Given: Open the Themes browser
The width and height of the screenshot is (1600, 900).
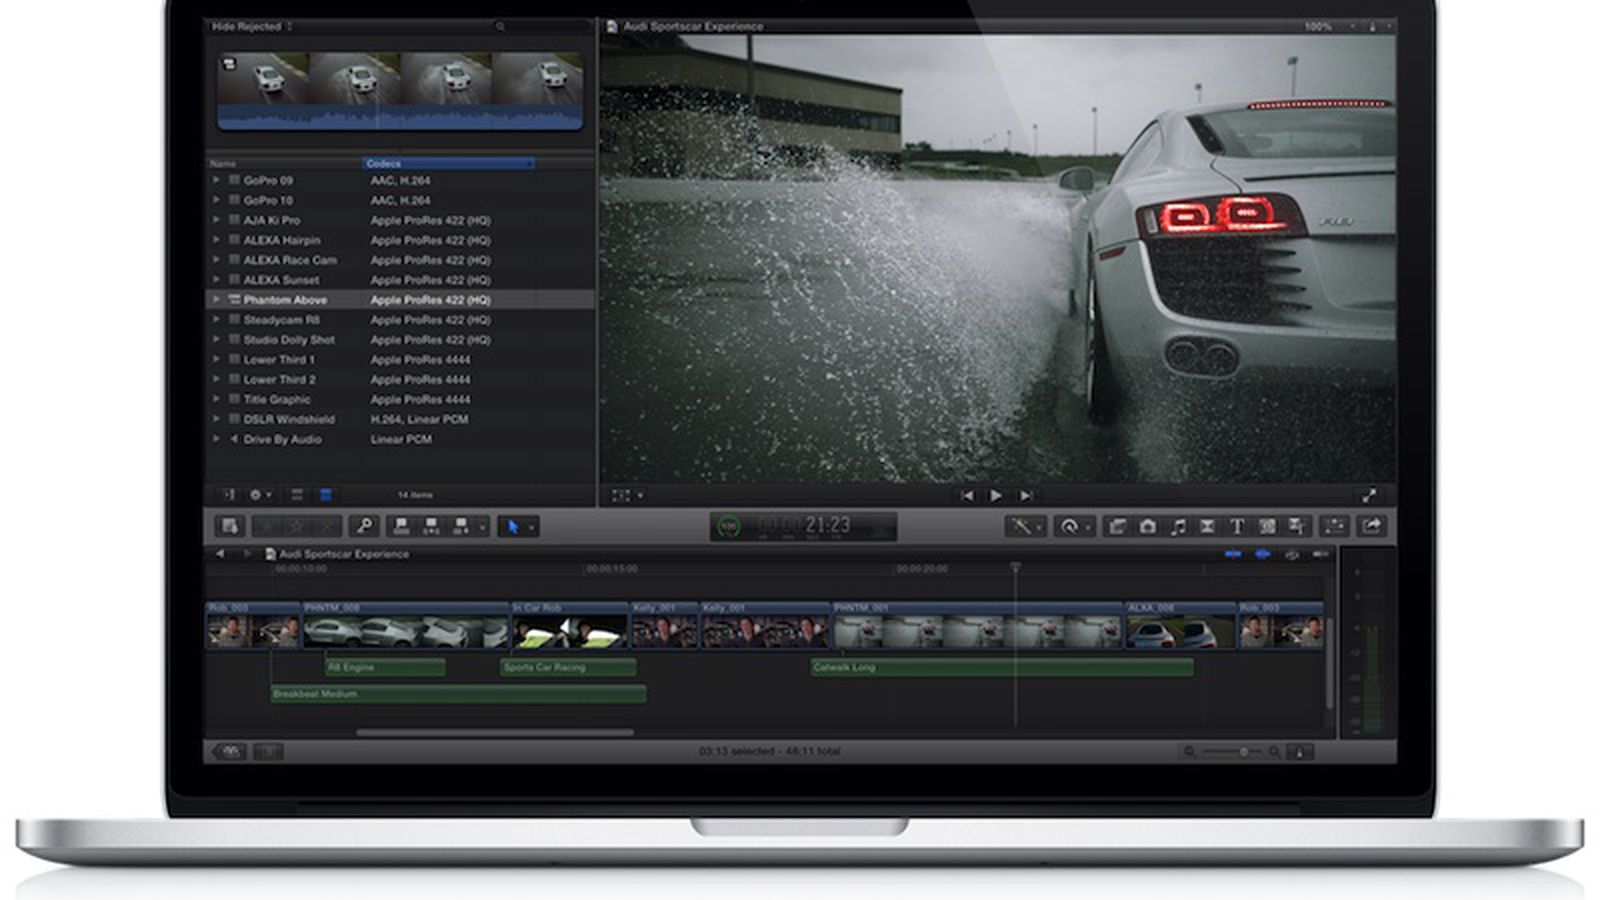Looking at the screenshot, I should [1297, 526].
